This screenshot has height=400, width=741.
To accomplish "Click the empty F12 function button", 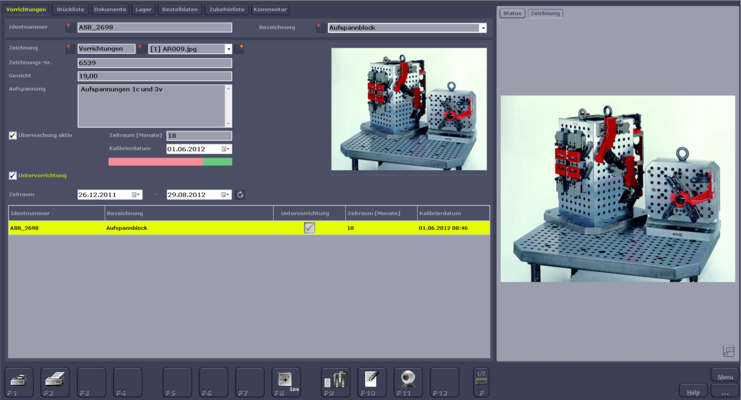I will [444, 382].
